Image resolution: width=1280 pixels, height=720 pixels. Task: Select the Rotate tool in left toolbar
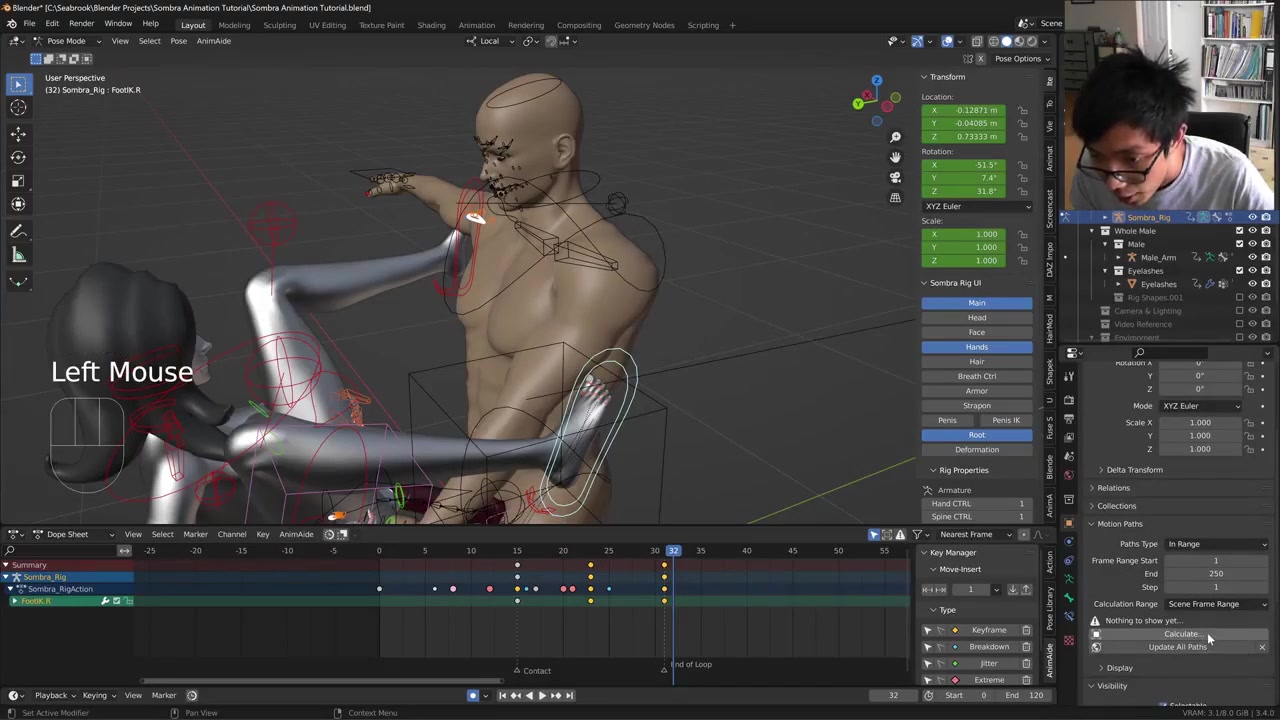(x=18, y=157)
